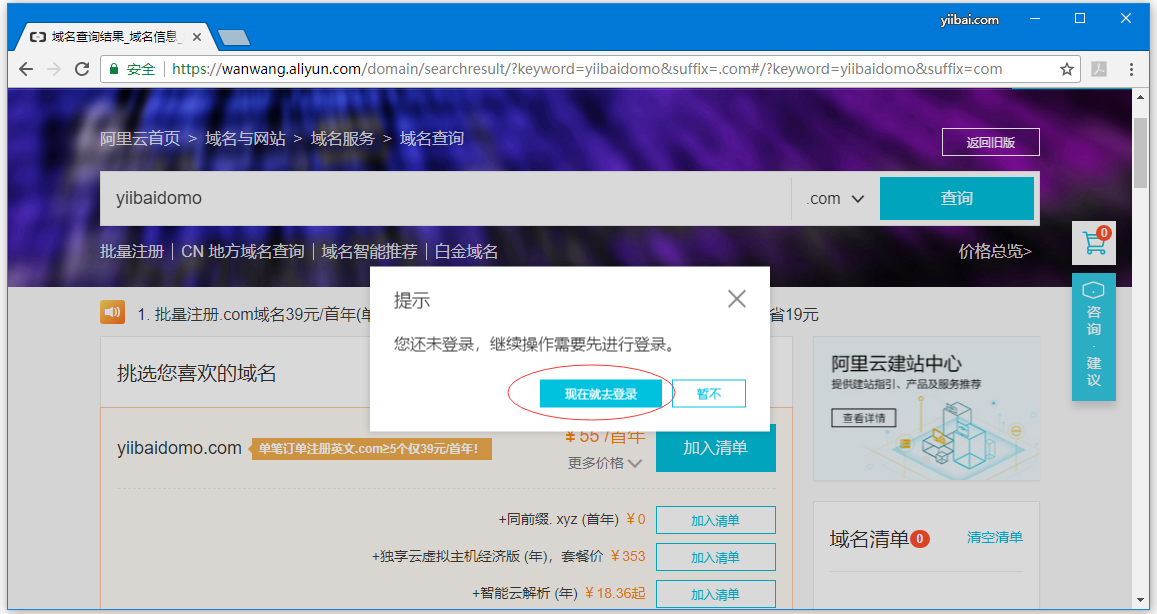This screenshot has width=1157, height=614.
Task: Reload the page with refresh icon
Action: [82, 69]
